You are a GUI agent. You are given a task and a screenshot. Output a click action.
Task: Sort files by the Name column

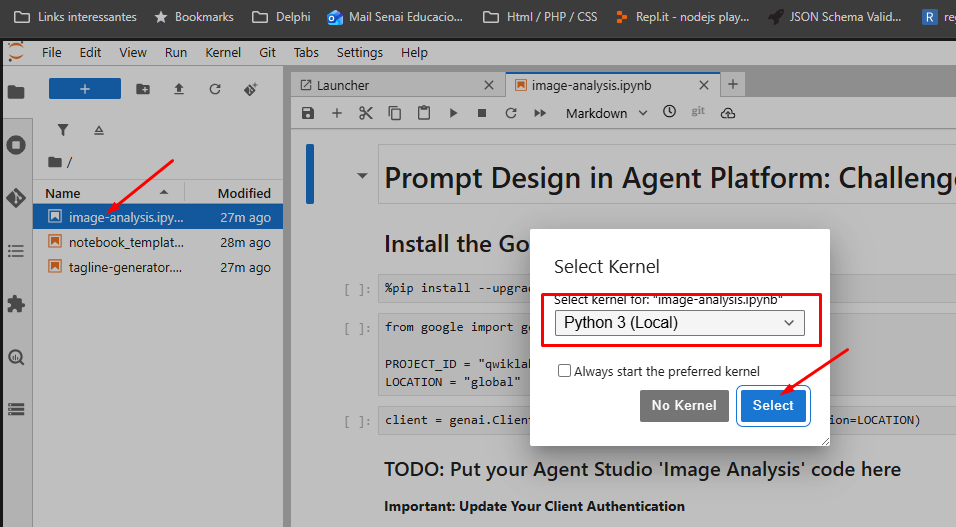point(109,193)
